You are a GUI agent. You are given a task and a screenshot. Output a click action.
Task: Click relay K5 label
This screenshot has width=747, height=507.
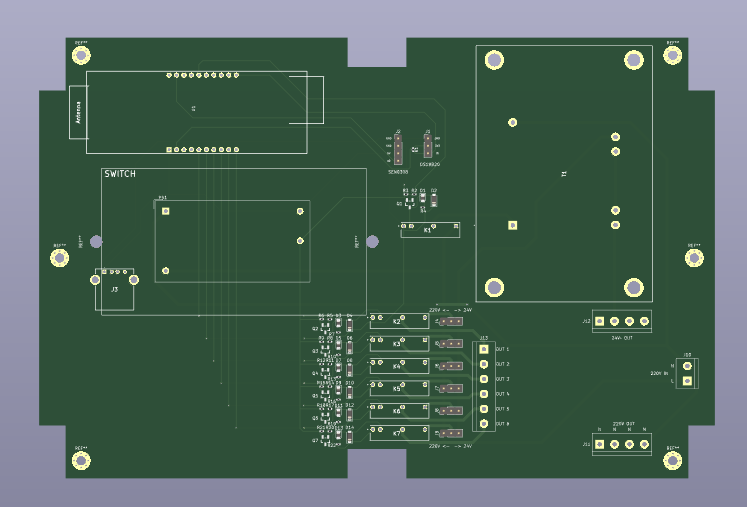click(397, 389)
